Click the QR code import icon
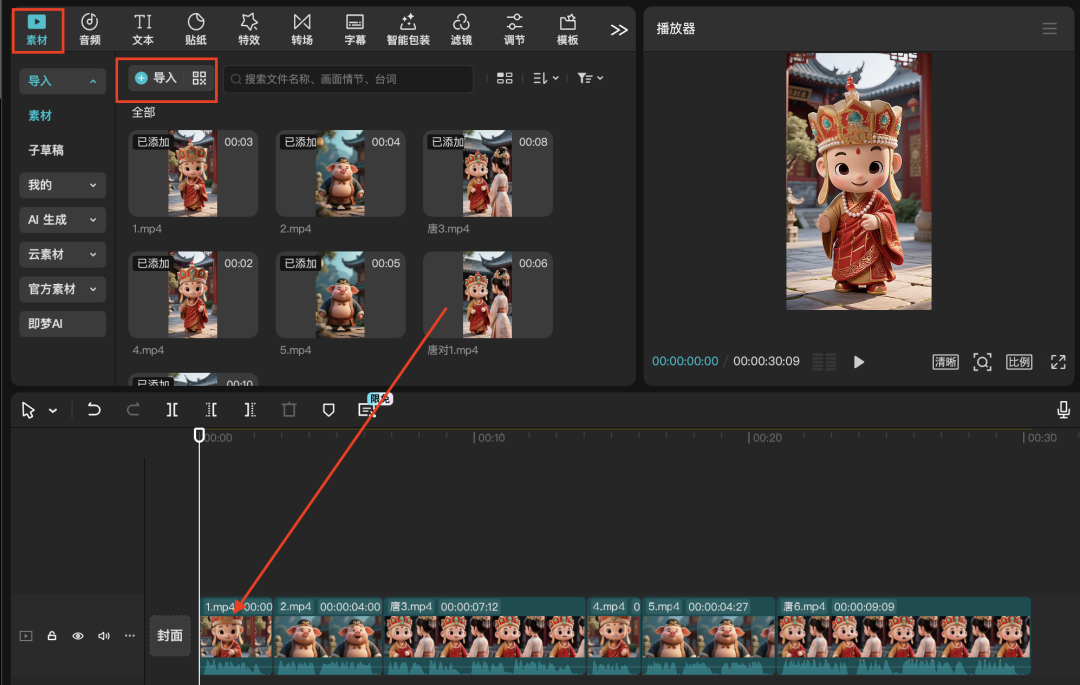The width and height of the screenshot is (1080, 685). click(199, 78)
